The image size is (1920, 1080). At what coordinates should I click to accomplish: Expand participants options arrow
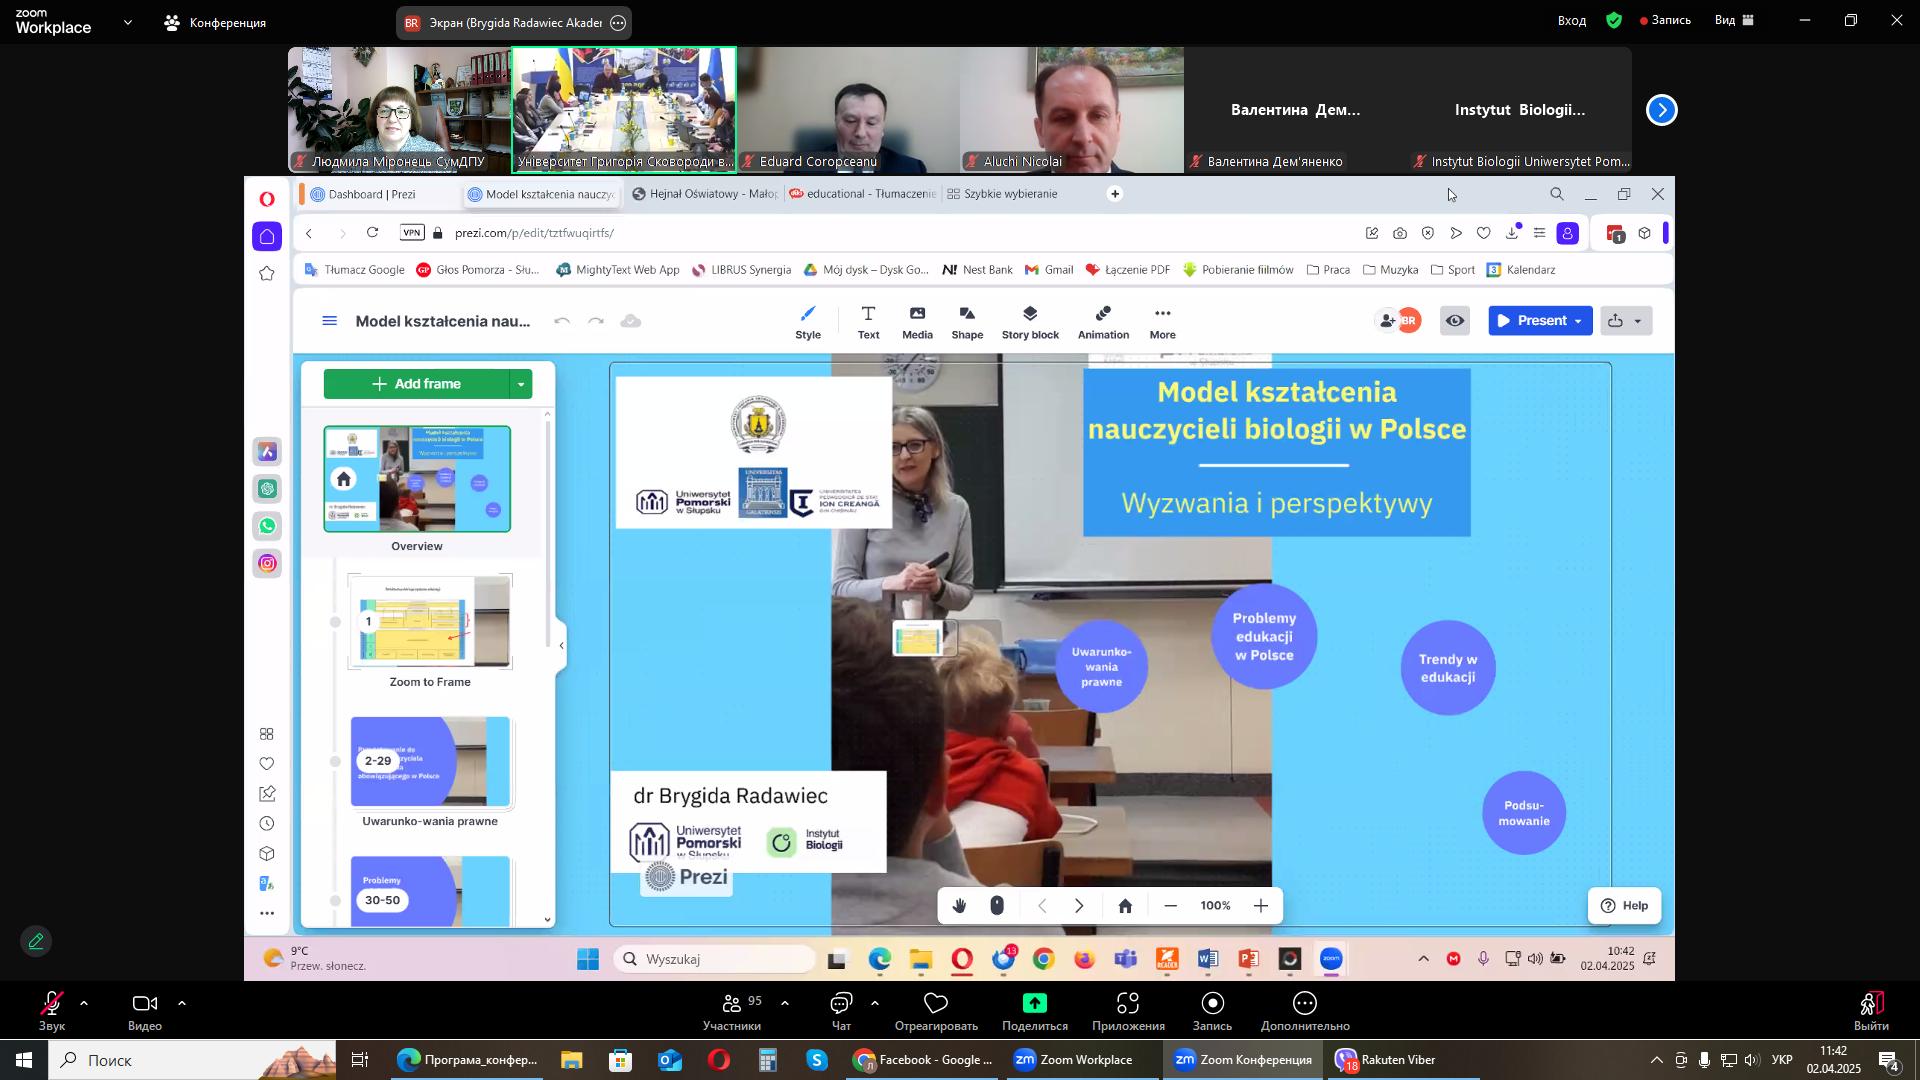[785, 1003]
